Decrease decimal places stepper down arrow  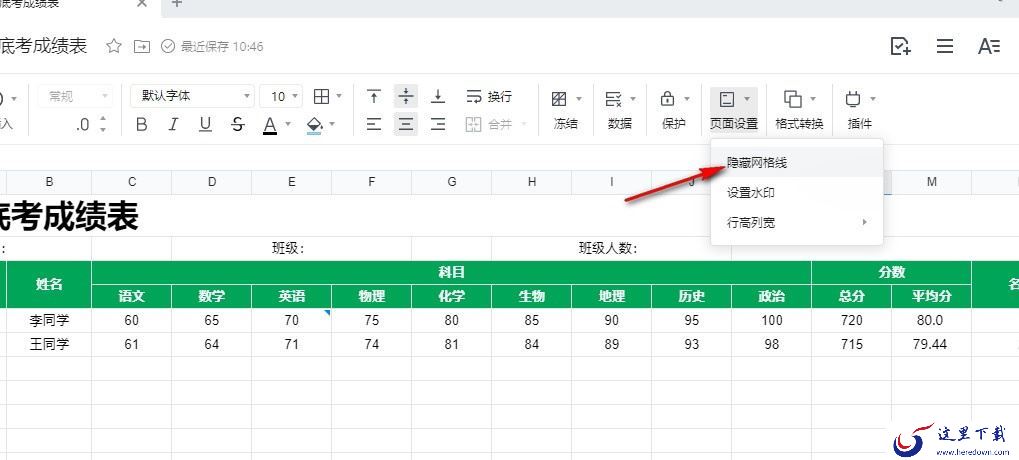pyautogui.click(x=103, y=129)
